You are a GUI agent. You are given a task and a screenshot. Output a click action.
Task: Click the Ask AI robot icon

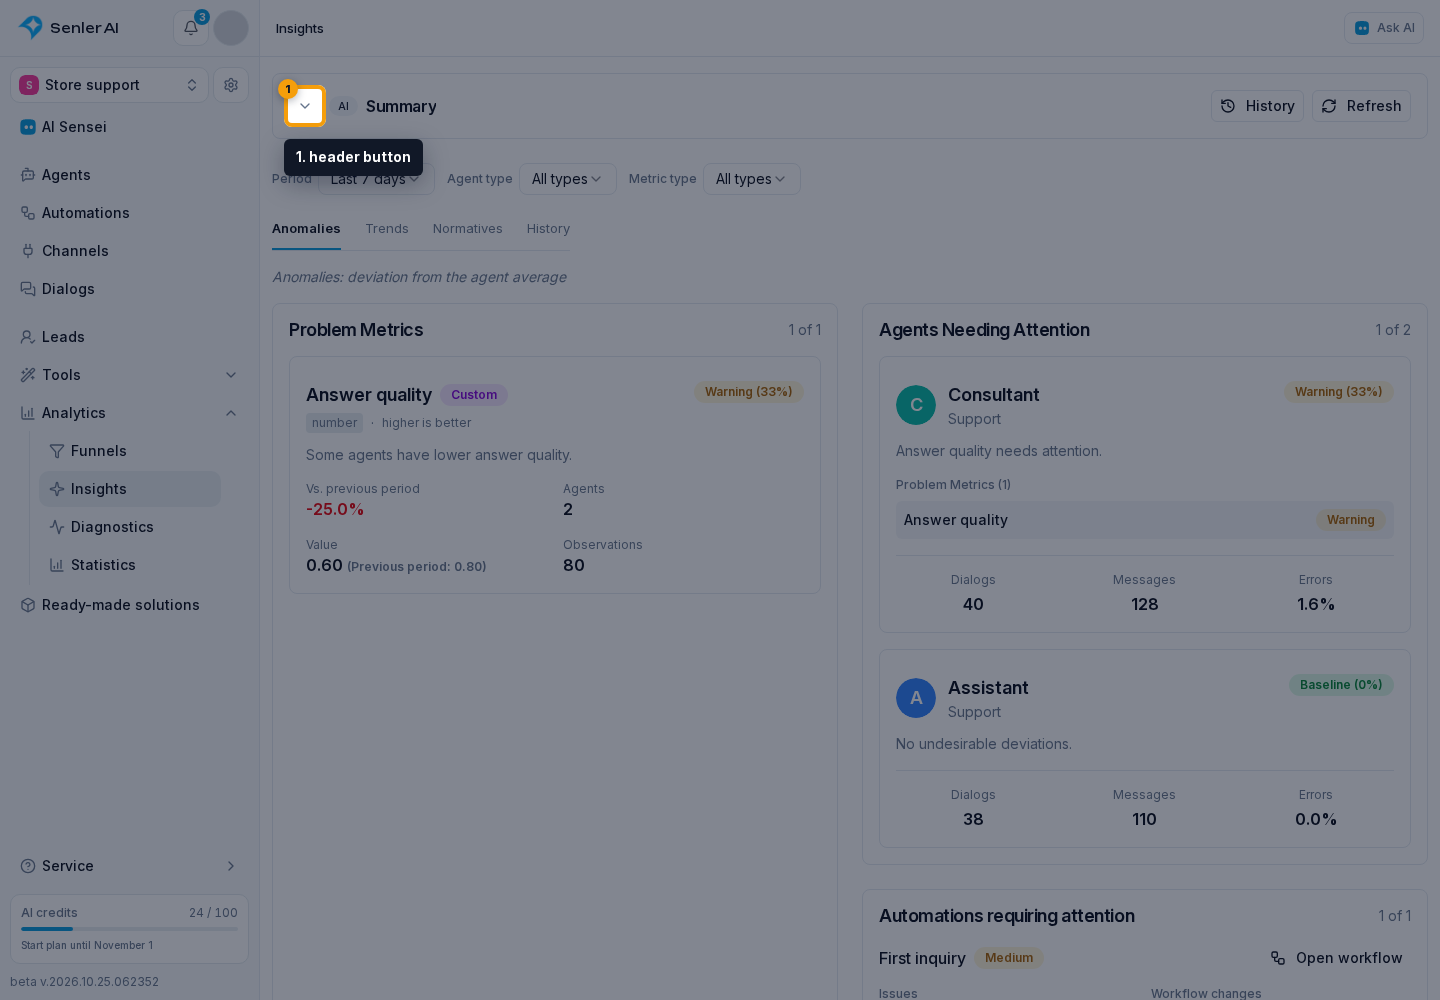1362,28
